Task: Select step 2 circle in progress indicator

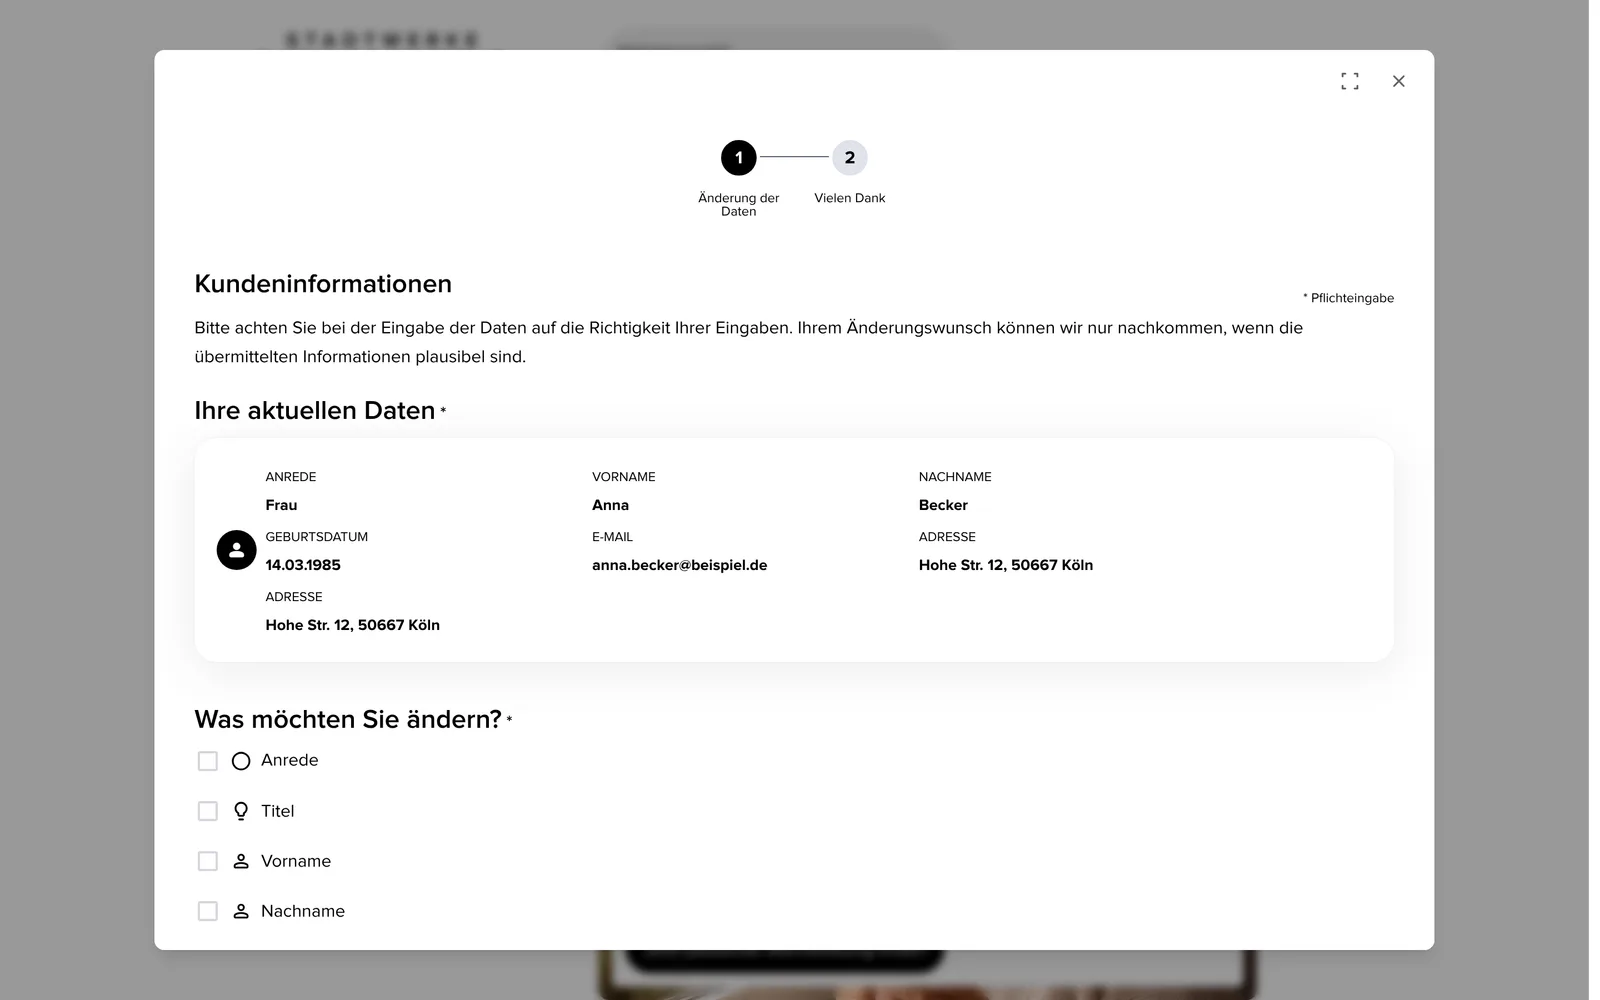Action: click(x=850, y=158)
